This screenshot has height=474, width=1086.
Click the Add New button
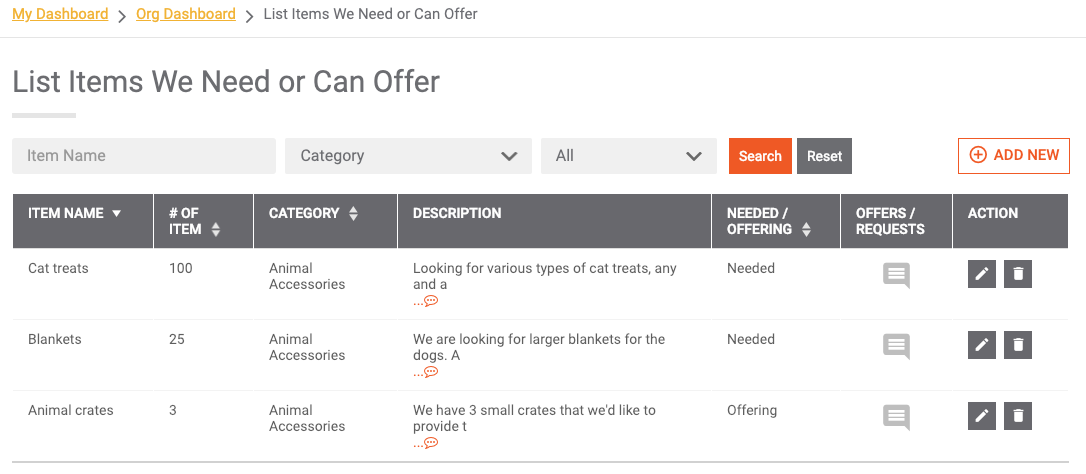tap(1014, 155)
